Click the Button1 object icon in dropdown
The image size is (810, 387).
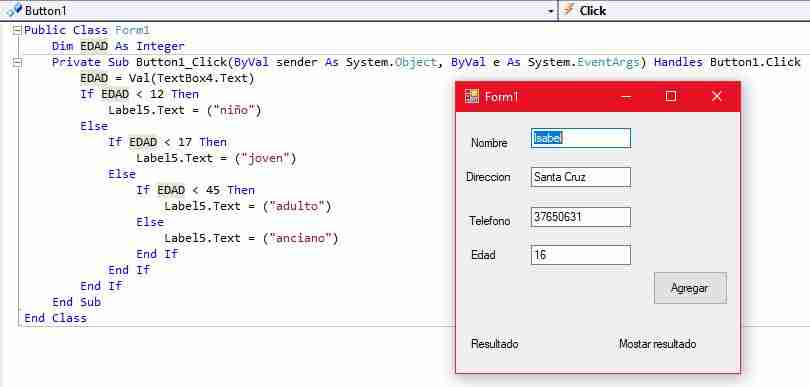click(x=14, y=10)
